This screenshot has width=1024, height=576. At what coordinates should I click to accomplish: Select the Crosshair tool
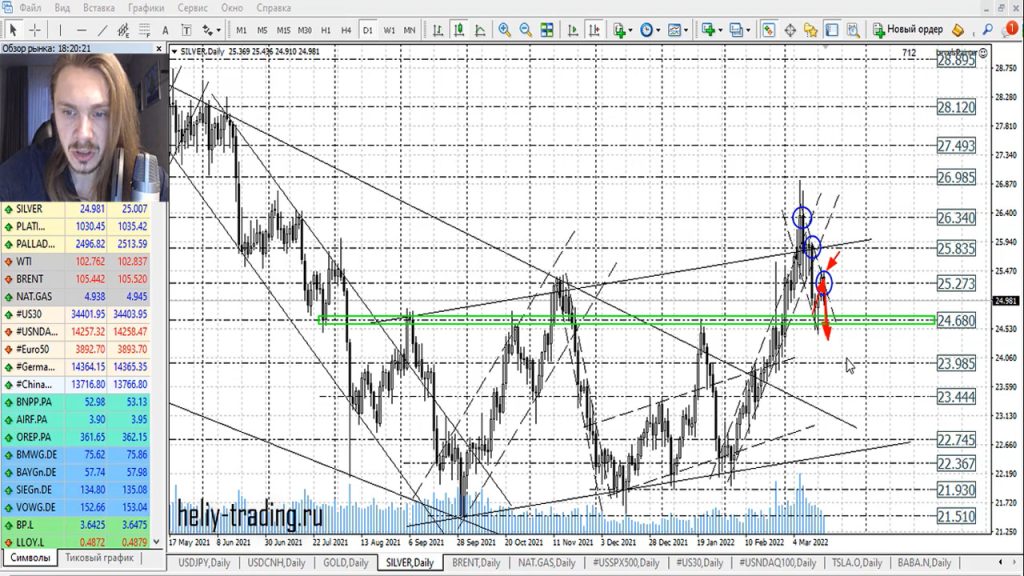click(x=35, y=30)
